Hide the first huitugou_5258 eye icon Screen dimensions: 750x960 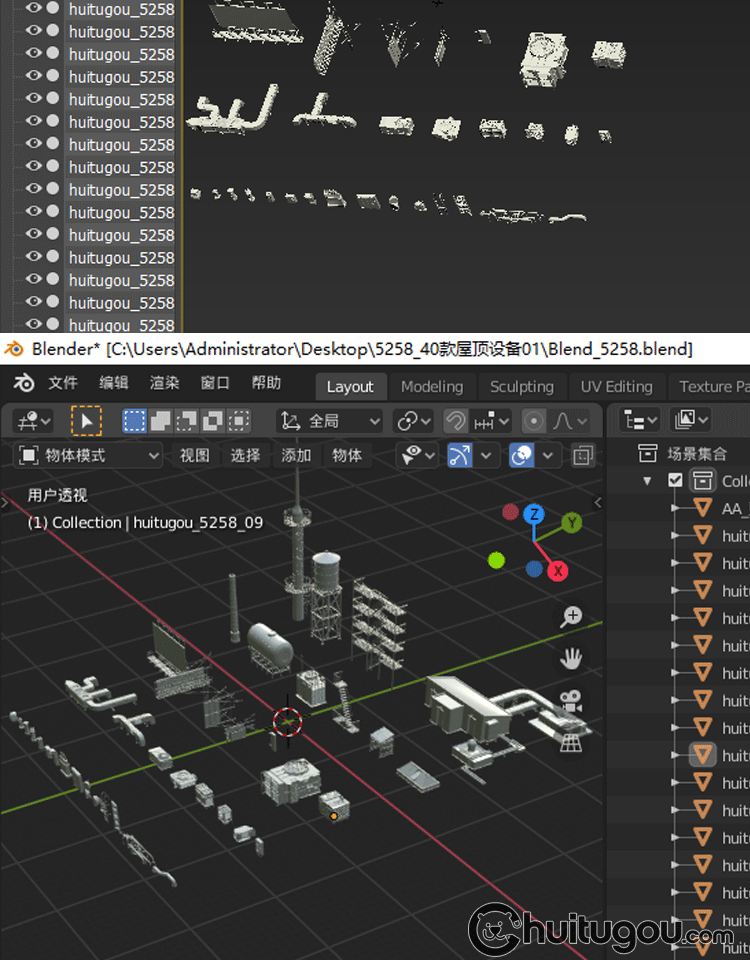(34, 9)
